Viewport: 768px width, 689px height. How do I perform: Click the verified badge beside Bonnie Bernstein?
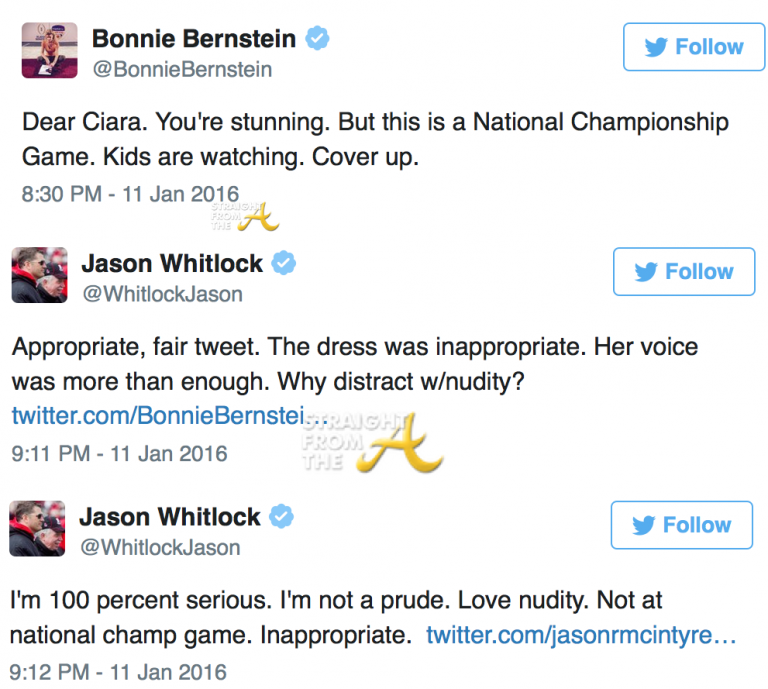[318, 39]
